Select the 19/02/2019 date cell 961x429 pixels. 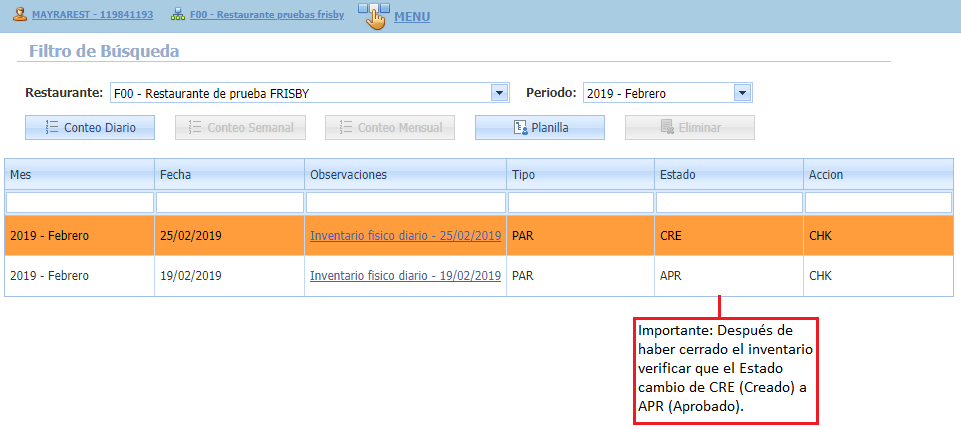click(x=229, y=276)
